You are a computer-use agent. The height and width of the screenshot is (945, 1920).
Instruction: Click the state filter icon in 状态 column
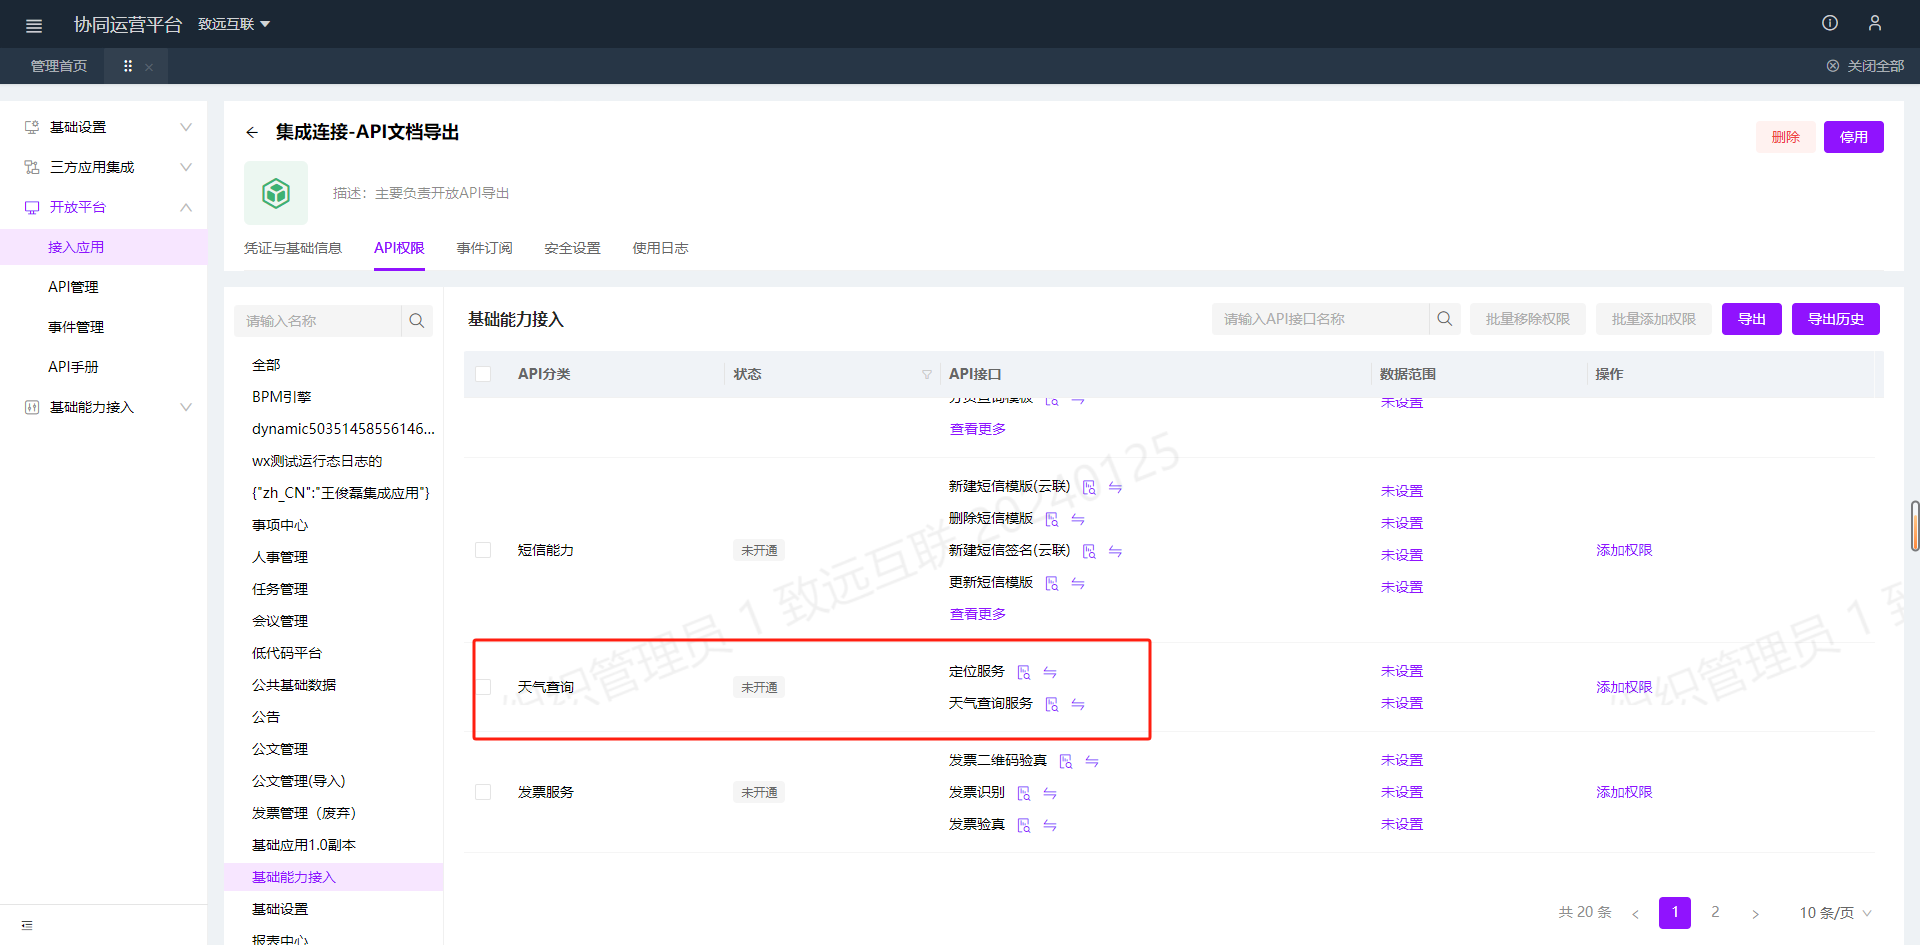pos(926,374)
